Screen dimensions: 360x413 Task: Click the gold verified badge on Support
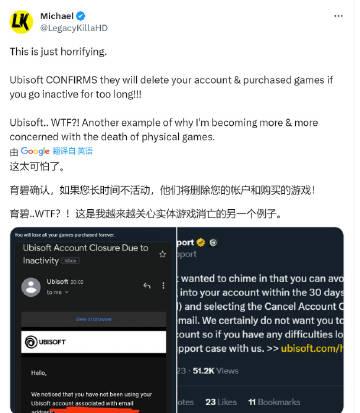pyautogui.click(x=201, y=242)
